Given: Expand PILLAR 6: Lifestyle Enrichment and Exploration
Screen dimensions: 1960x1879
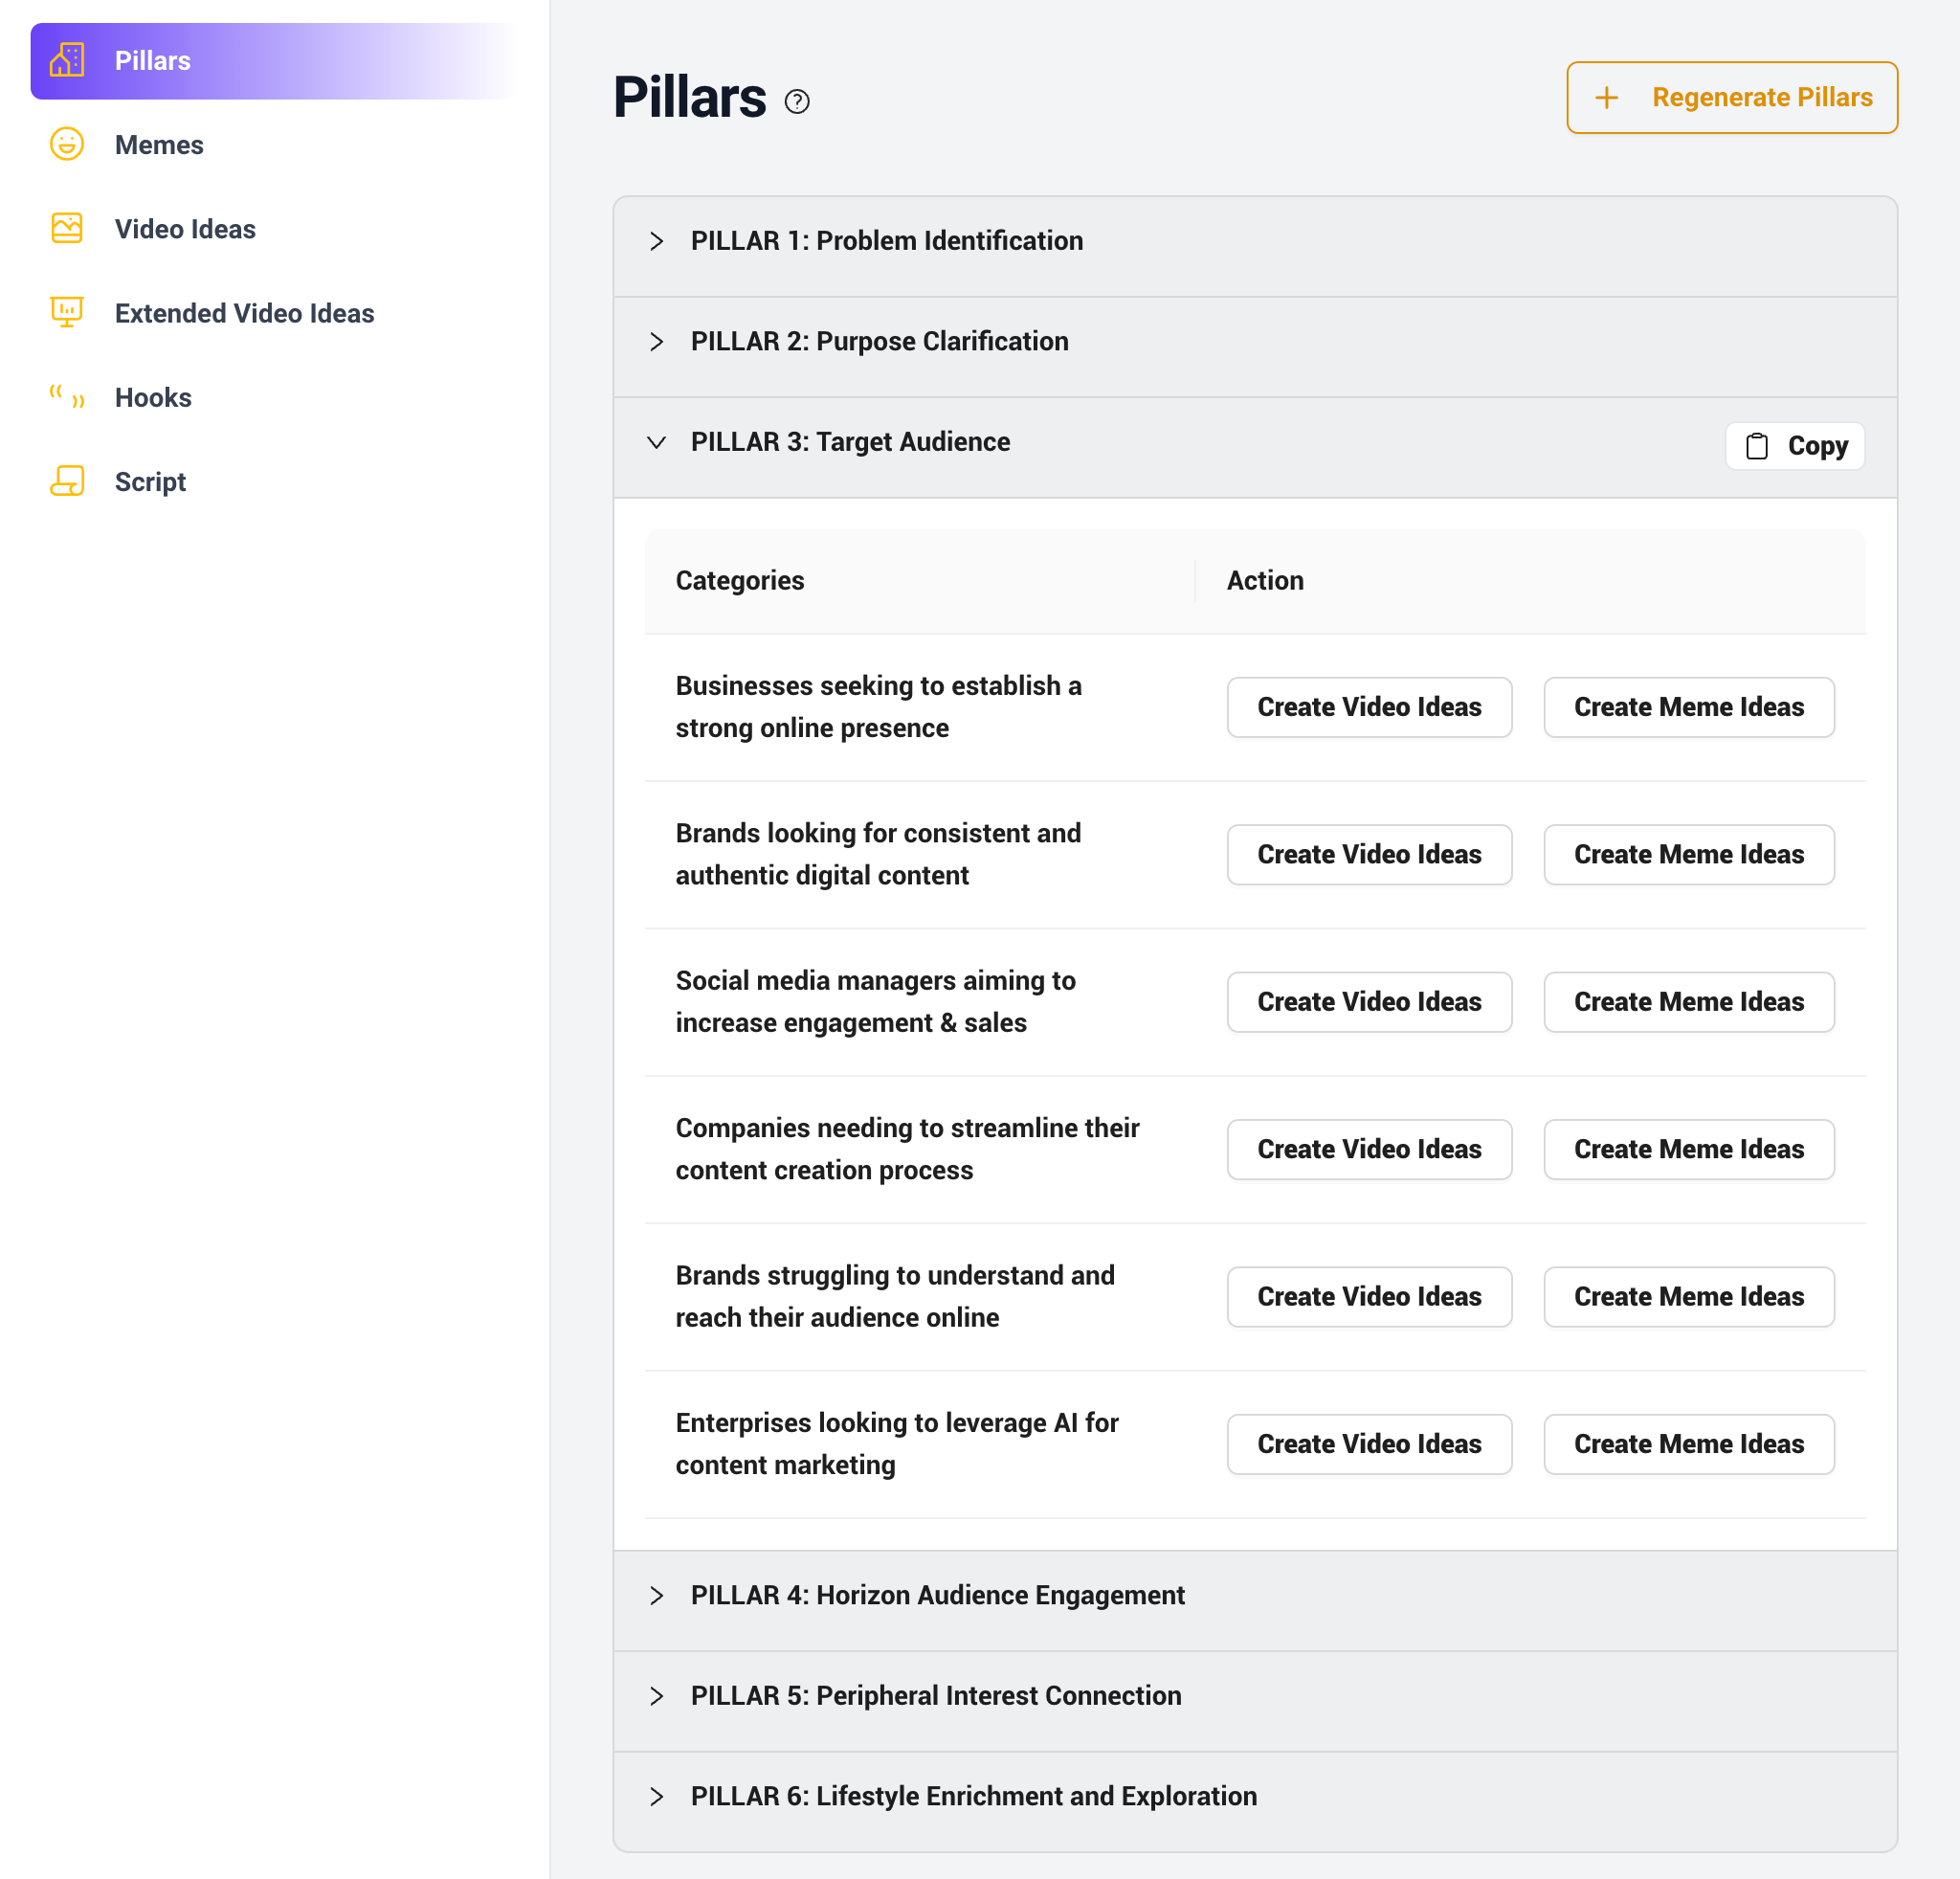Looking at the screenshot, I should 657,1796.
